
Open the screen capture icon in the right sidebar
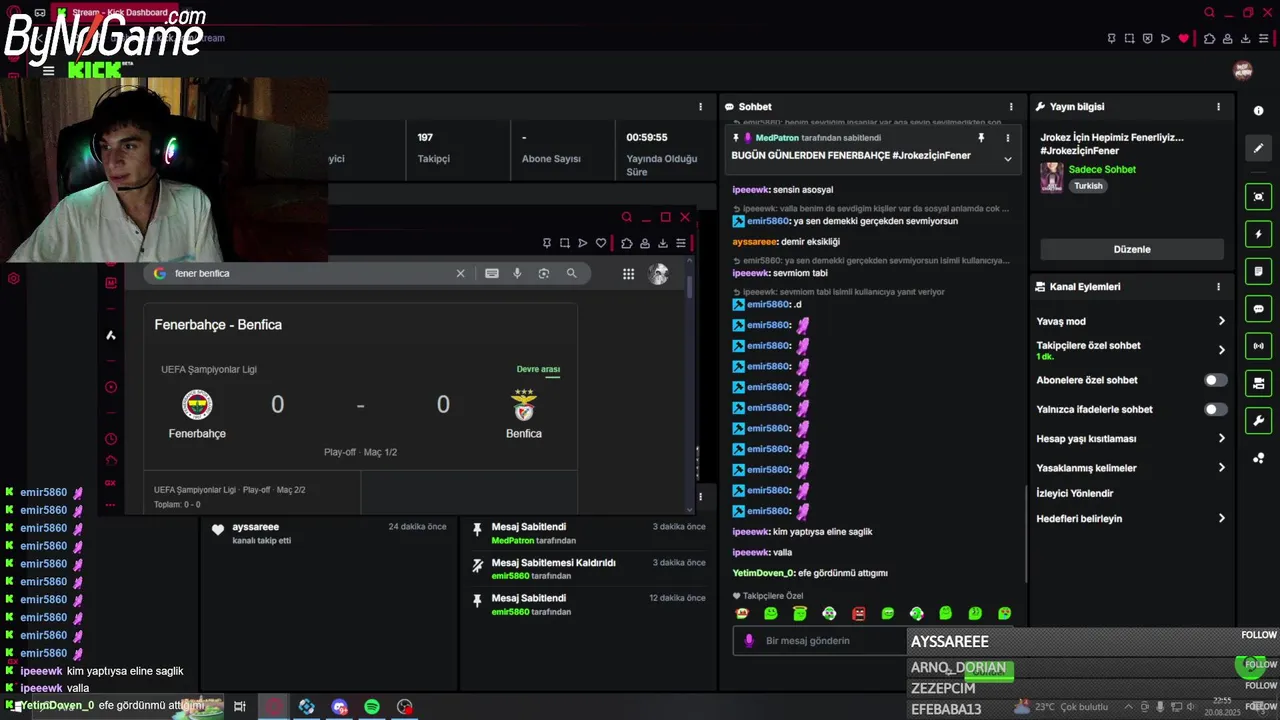[x=1259, y=196]
